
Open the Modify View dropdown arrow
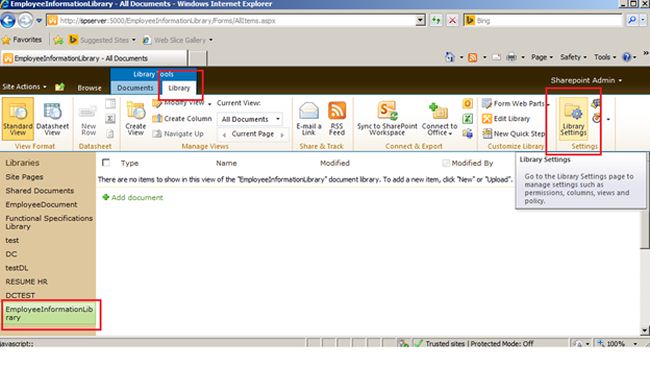209,104
